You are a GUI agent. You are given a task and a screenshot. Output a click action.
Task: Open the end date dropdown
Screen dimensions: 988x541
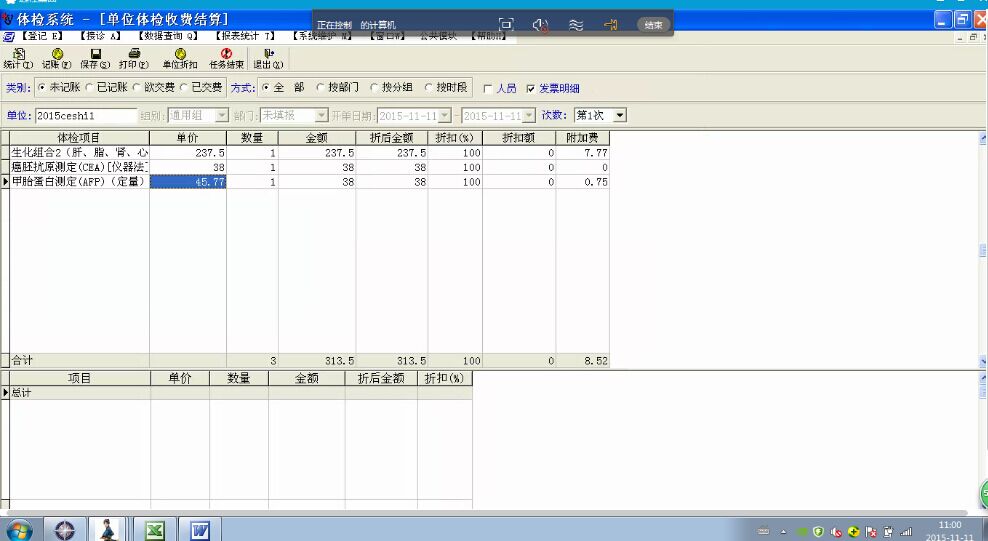(529, 115)
